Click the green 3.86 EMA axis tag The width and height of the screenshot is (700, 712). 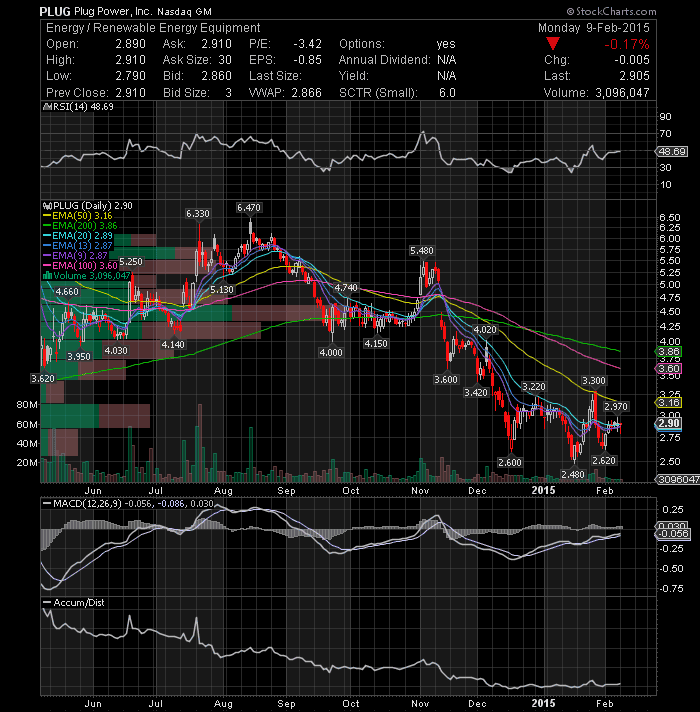click(x=669, y=351)
